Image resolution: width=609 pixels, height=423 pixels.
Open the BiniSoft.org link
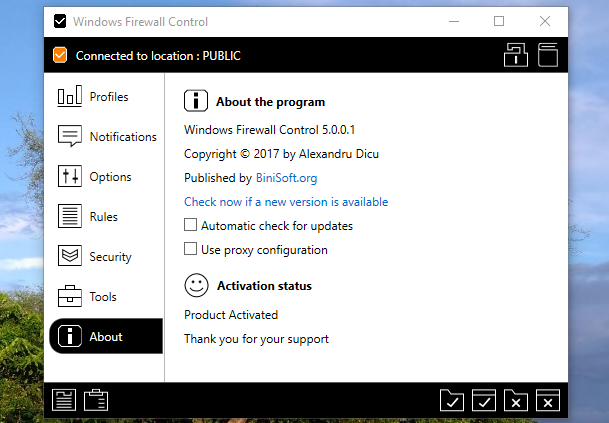click(286, 178)
